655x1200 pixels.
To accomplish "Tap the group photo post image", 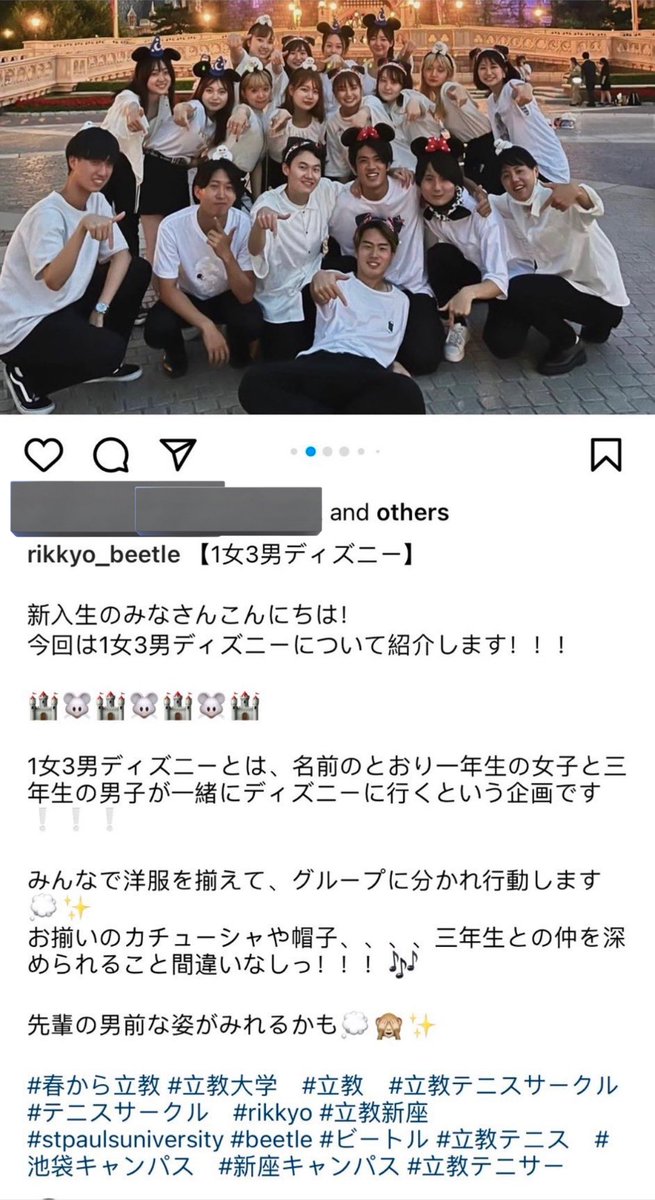I will tap(327, 207).
